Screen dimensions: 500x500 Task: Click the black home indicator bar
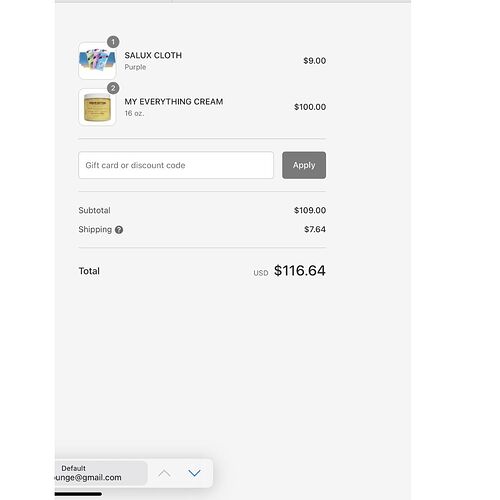pos(78,494)
